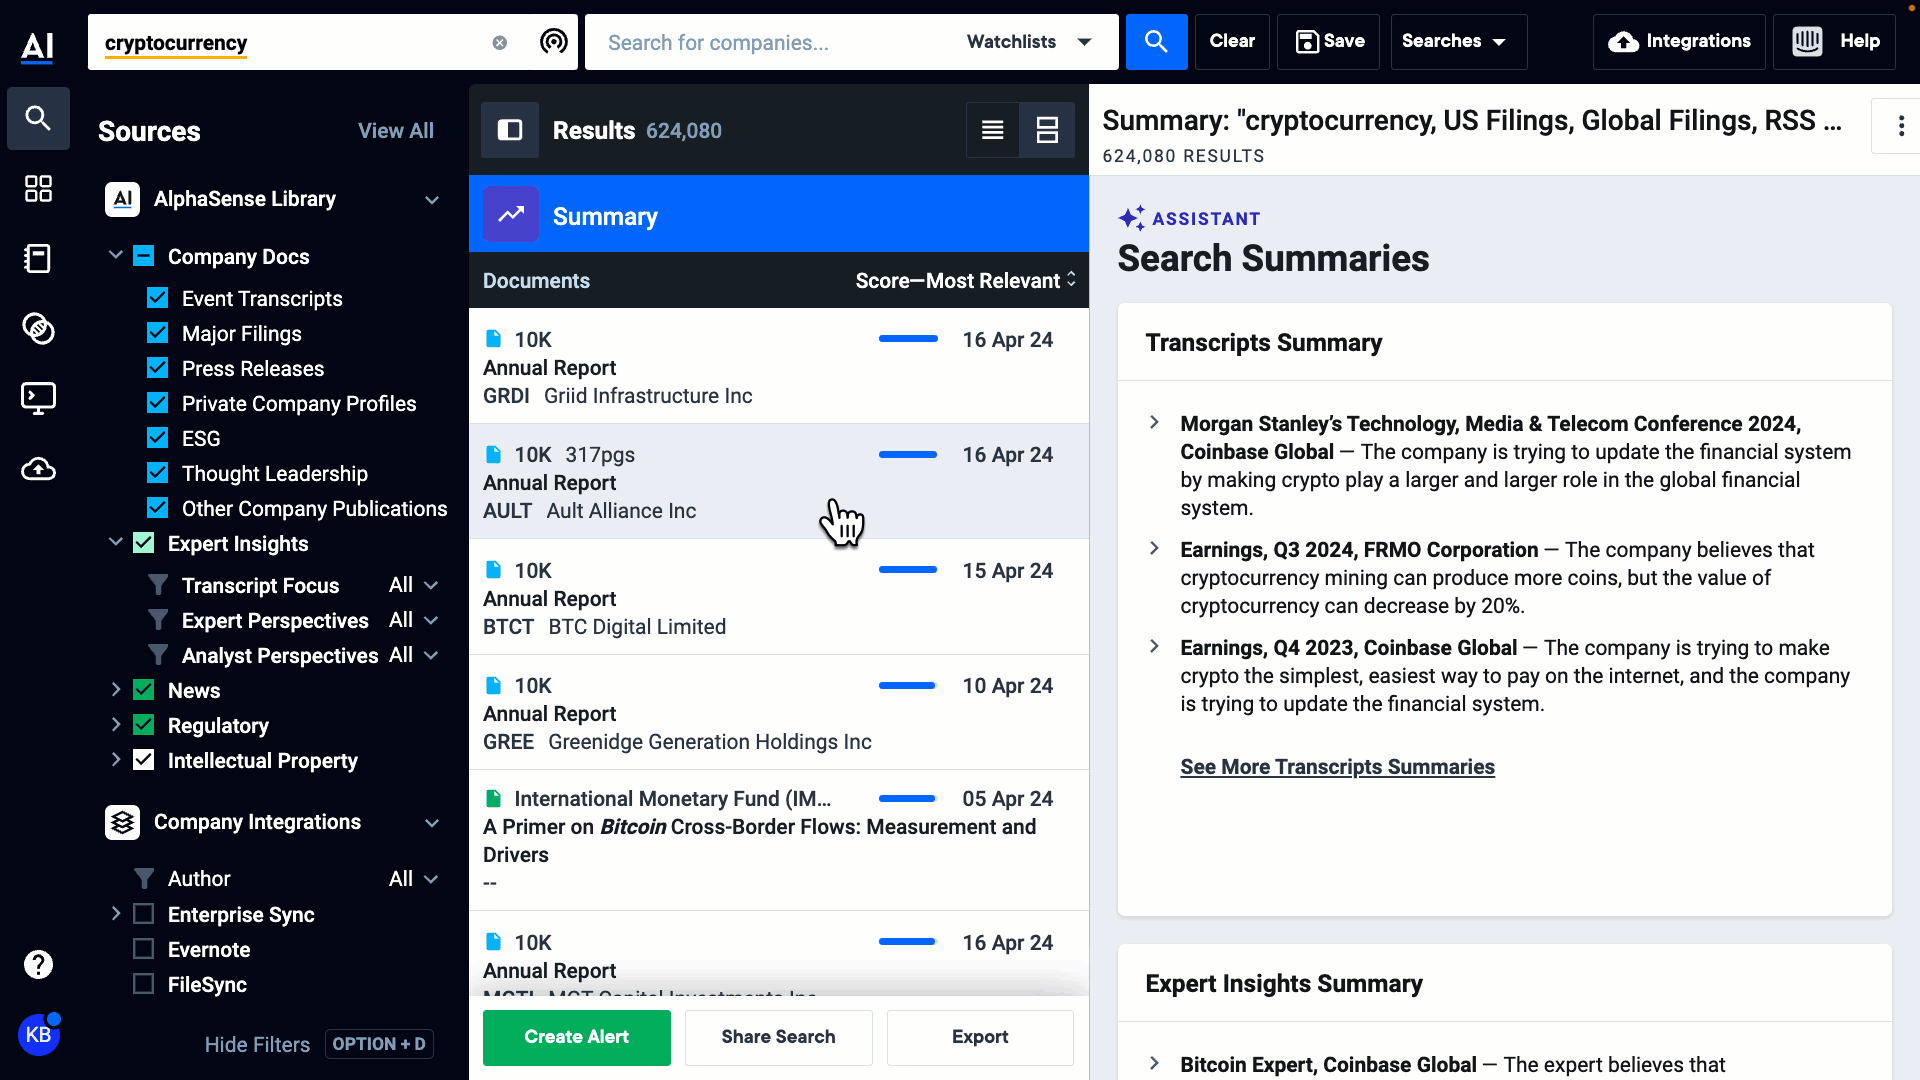Open See More Transcripts Summaries link

[1337, 767]
